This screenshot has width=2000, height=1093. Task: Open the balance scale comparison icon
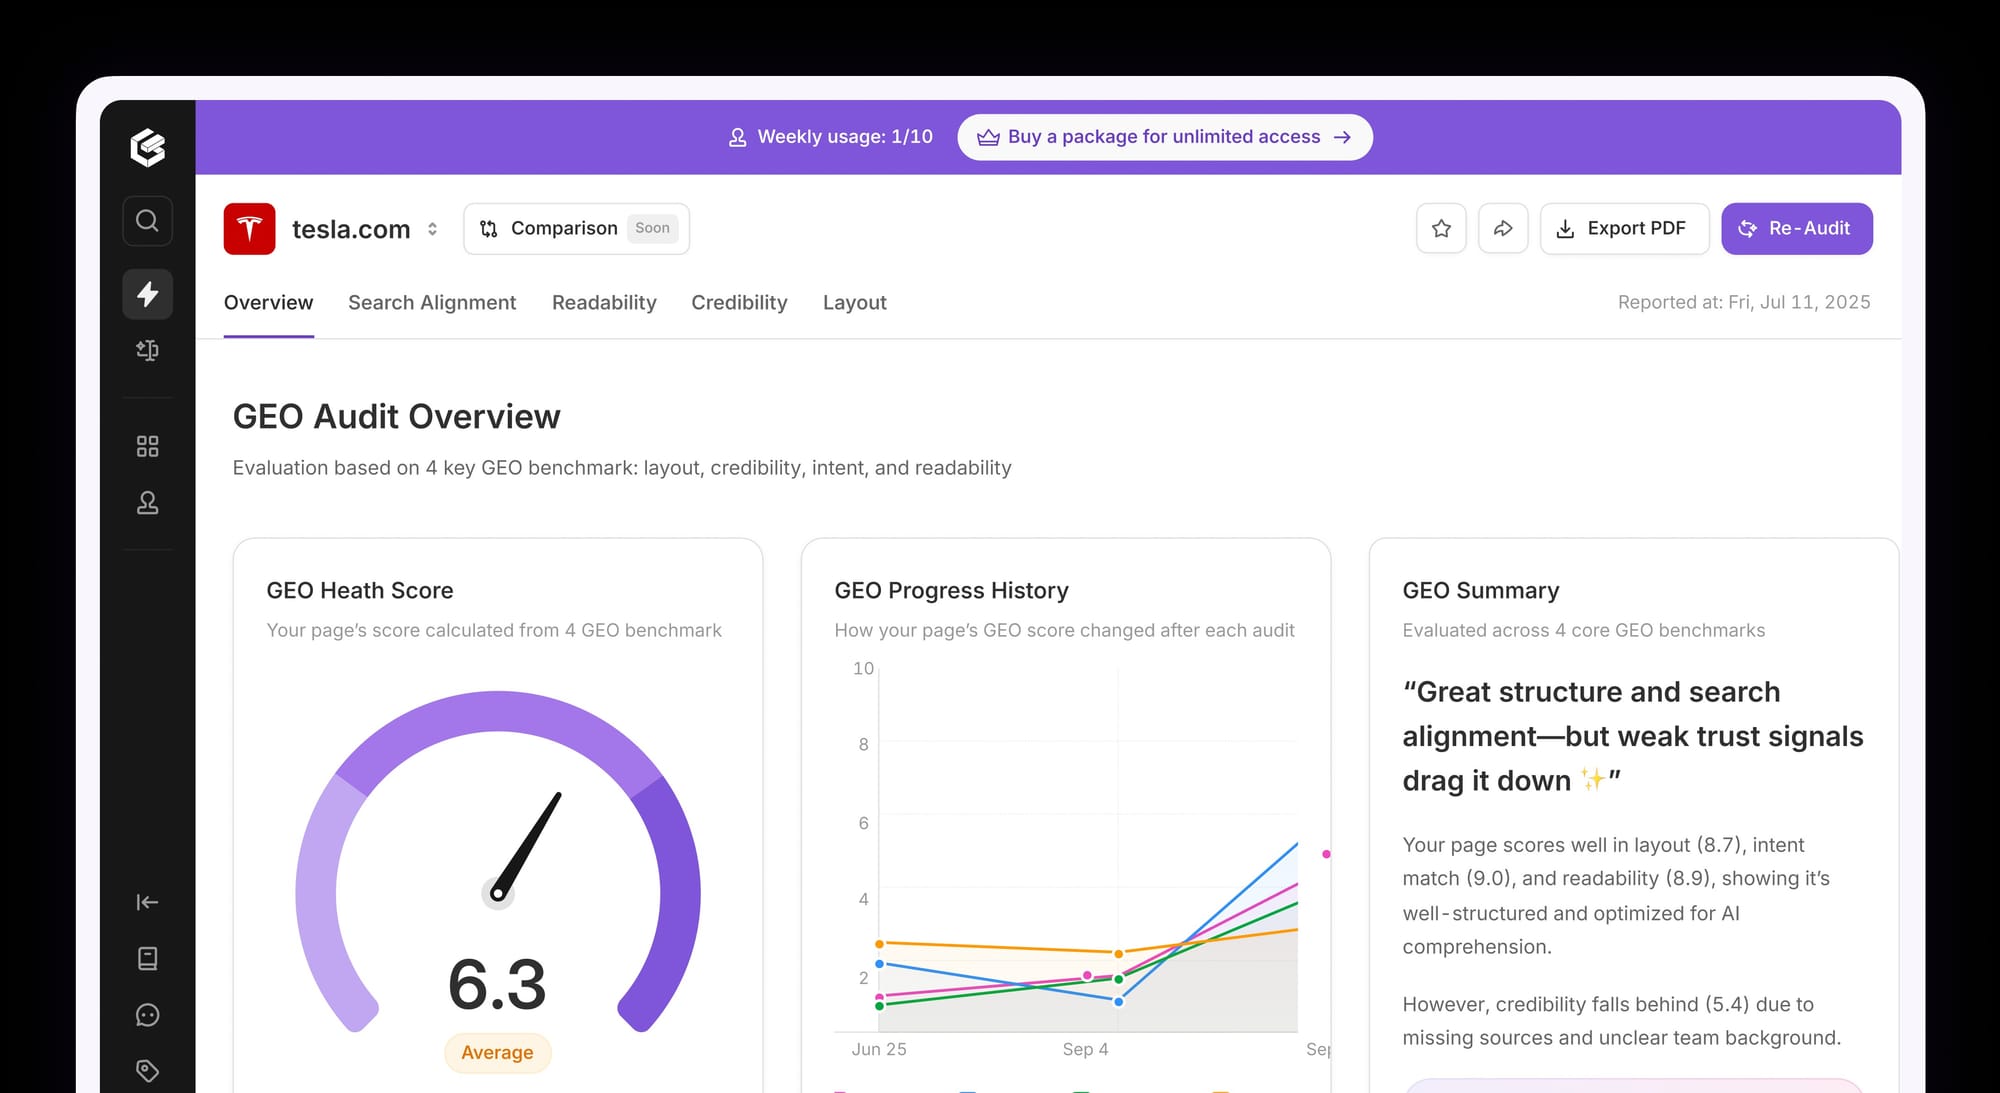click(147, 350)
